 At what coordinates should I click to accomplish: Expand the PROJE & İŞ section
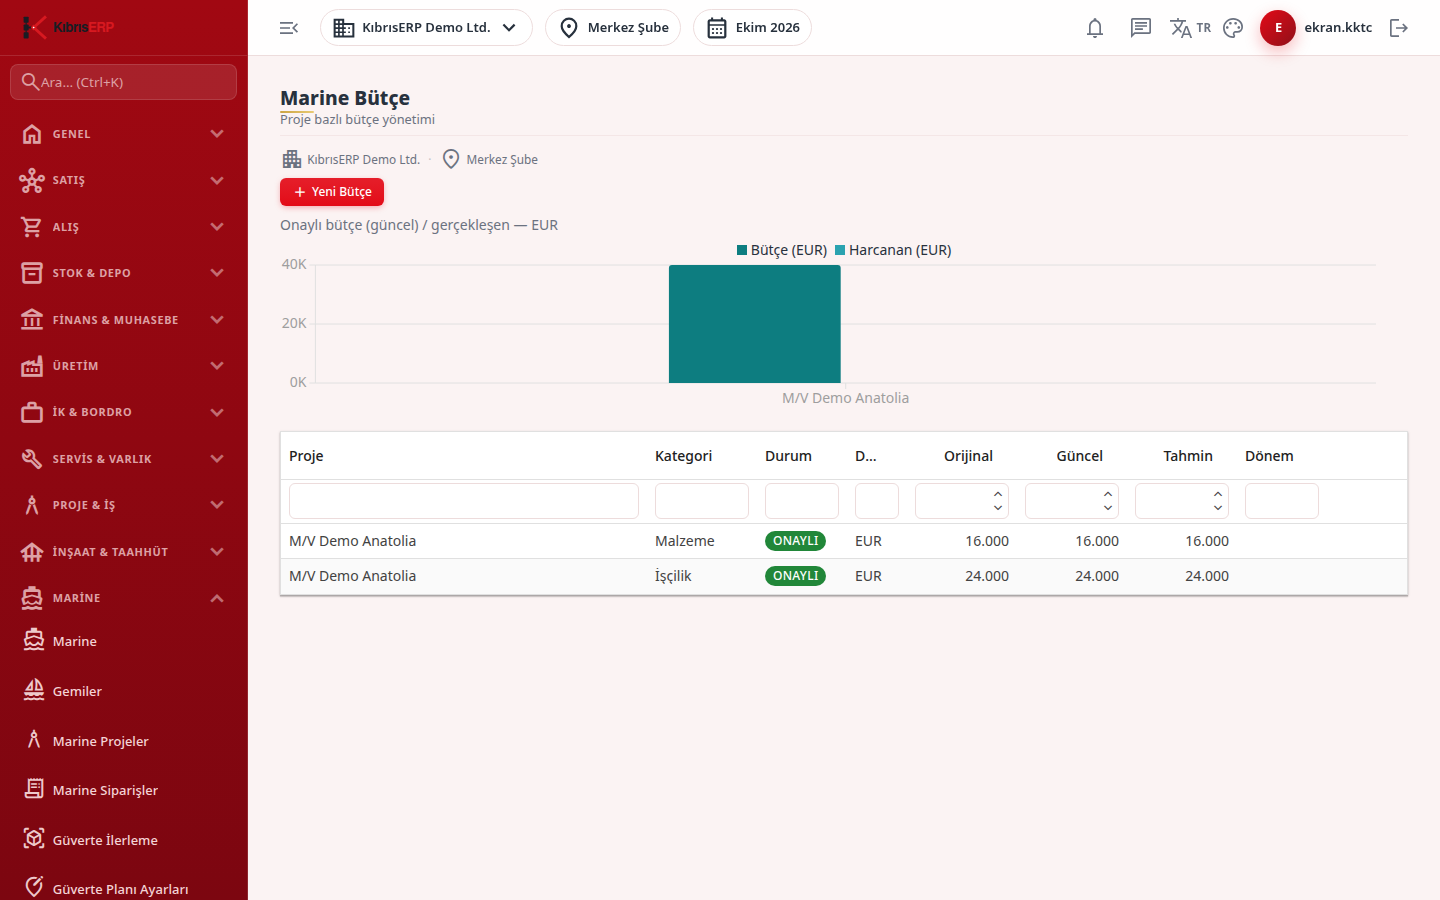tap(124, 505)
